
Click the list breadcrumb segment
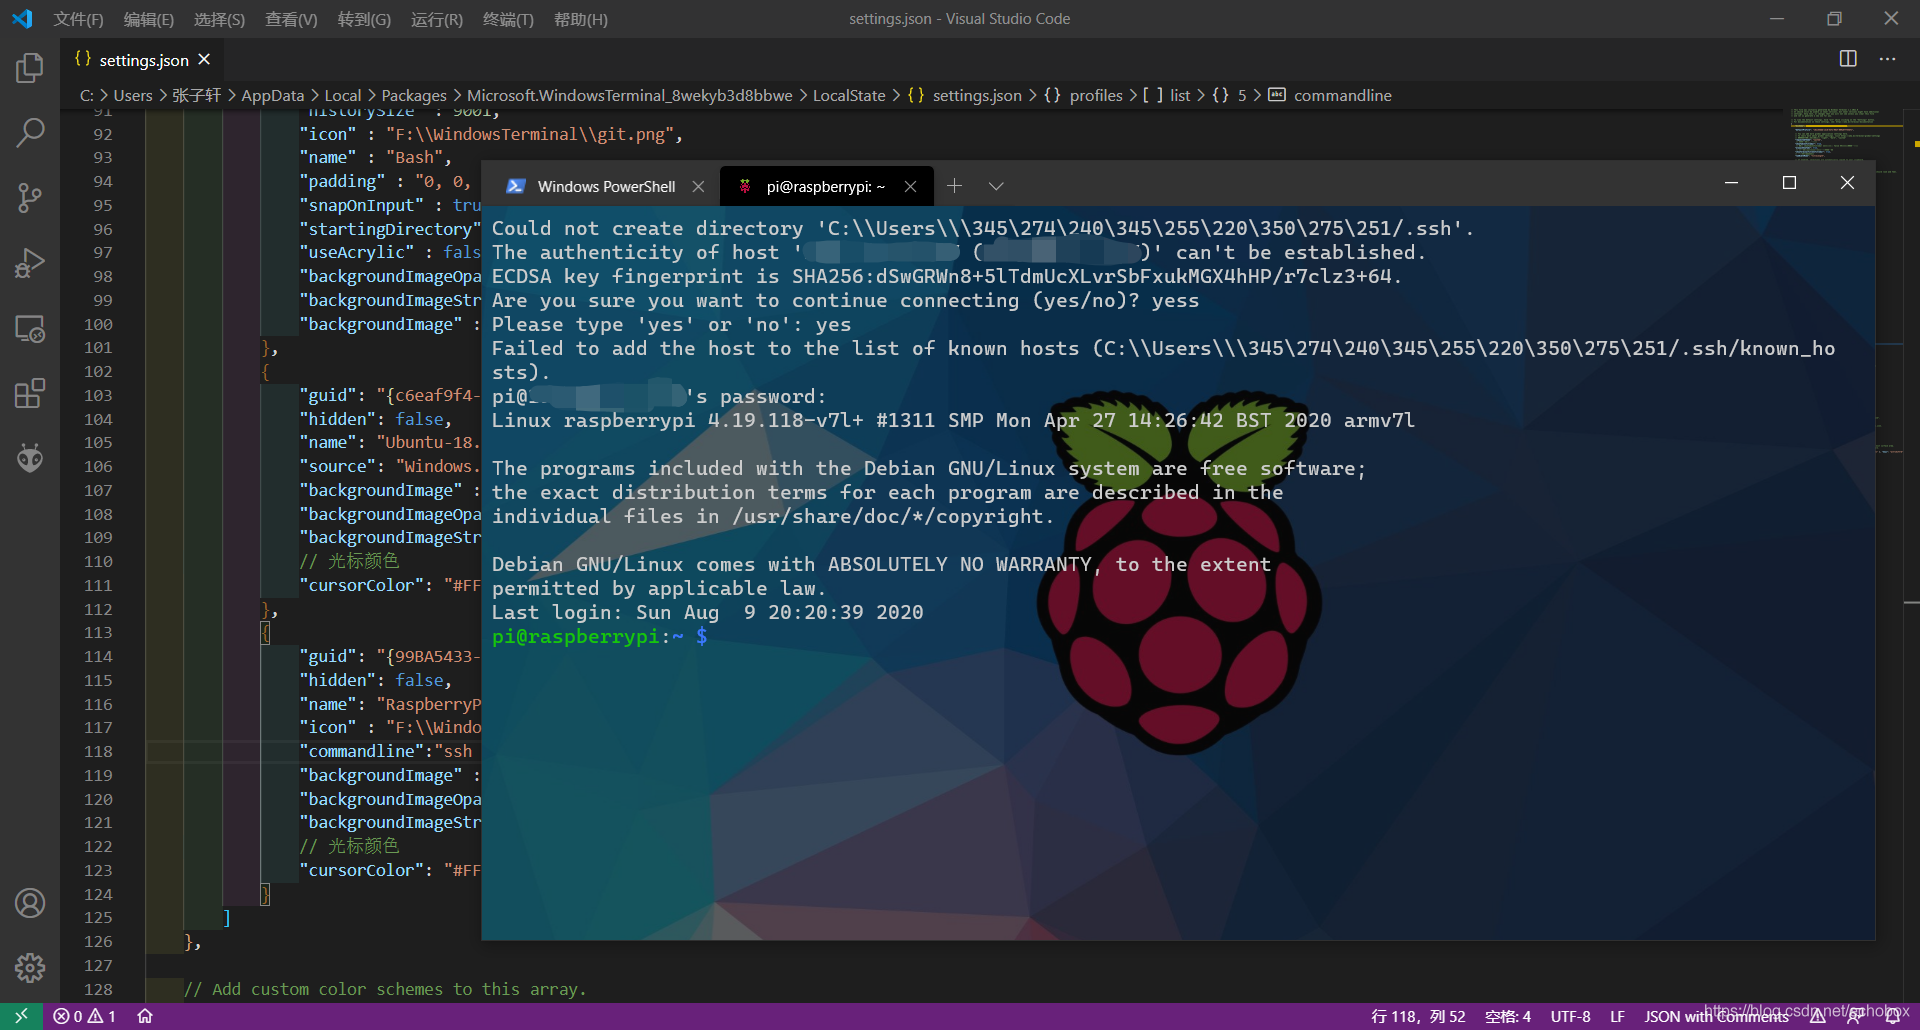pos(1180,95)
